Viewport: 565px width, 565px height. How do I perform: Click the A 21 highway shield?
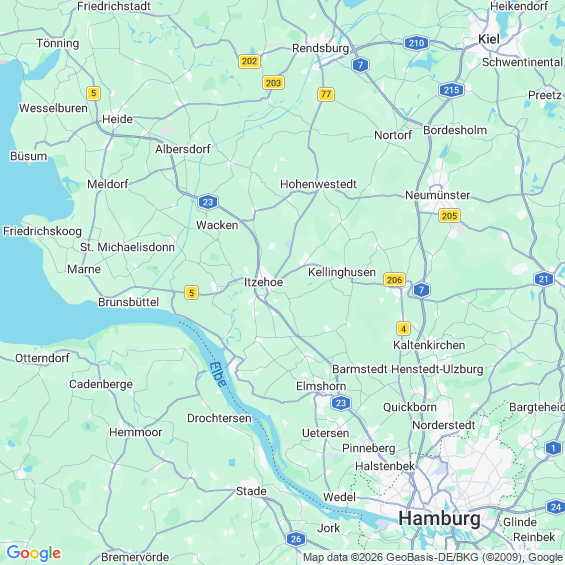click(x=543, y=279)
